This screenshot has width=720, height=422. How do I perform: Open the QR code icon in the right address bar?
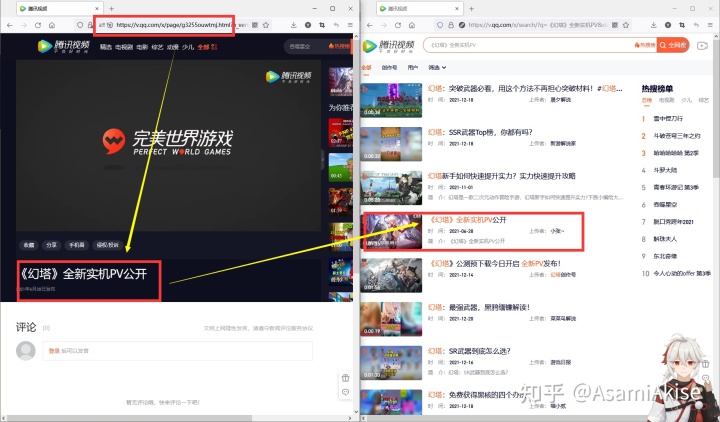point(615,25)
